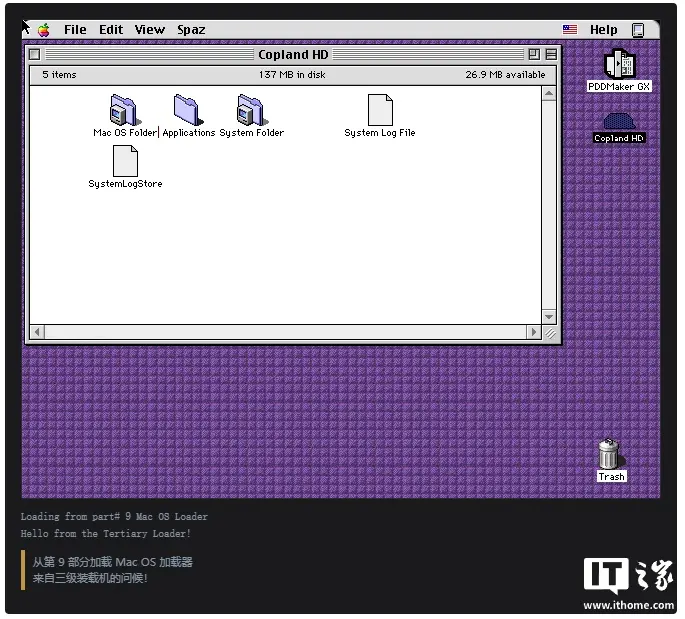Open the US flag keyboard menu
The height and width of the screenshot is (619, 685).
[x=570, y=29]
